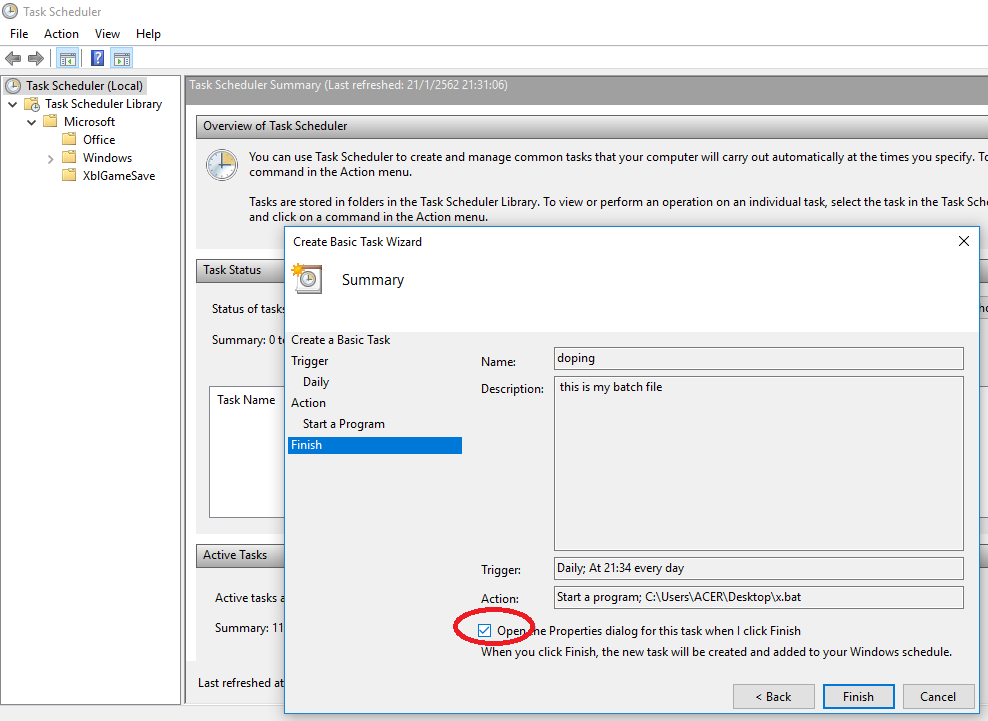Uncheck Open the Properties dialog checkbox

485,631
